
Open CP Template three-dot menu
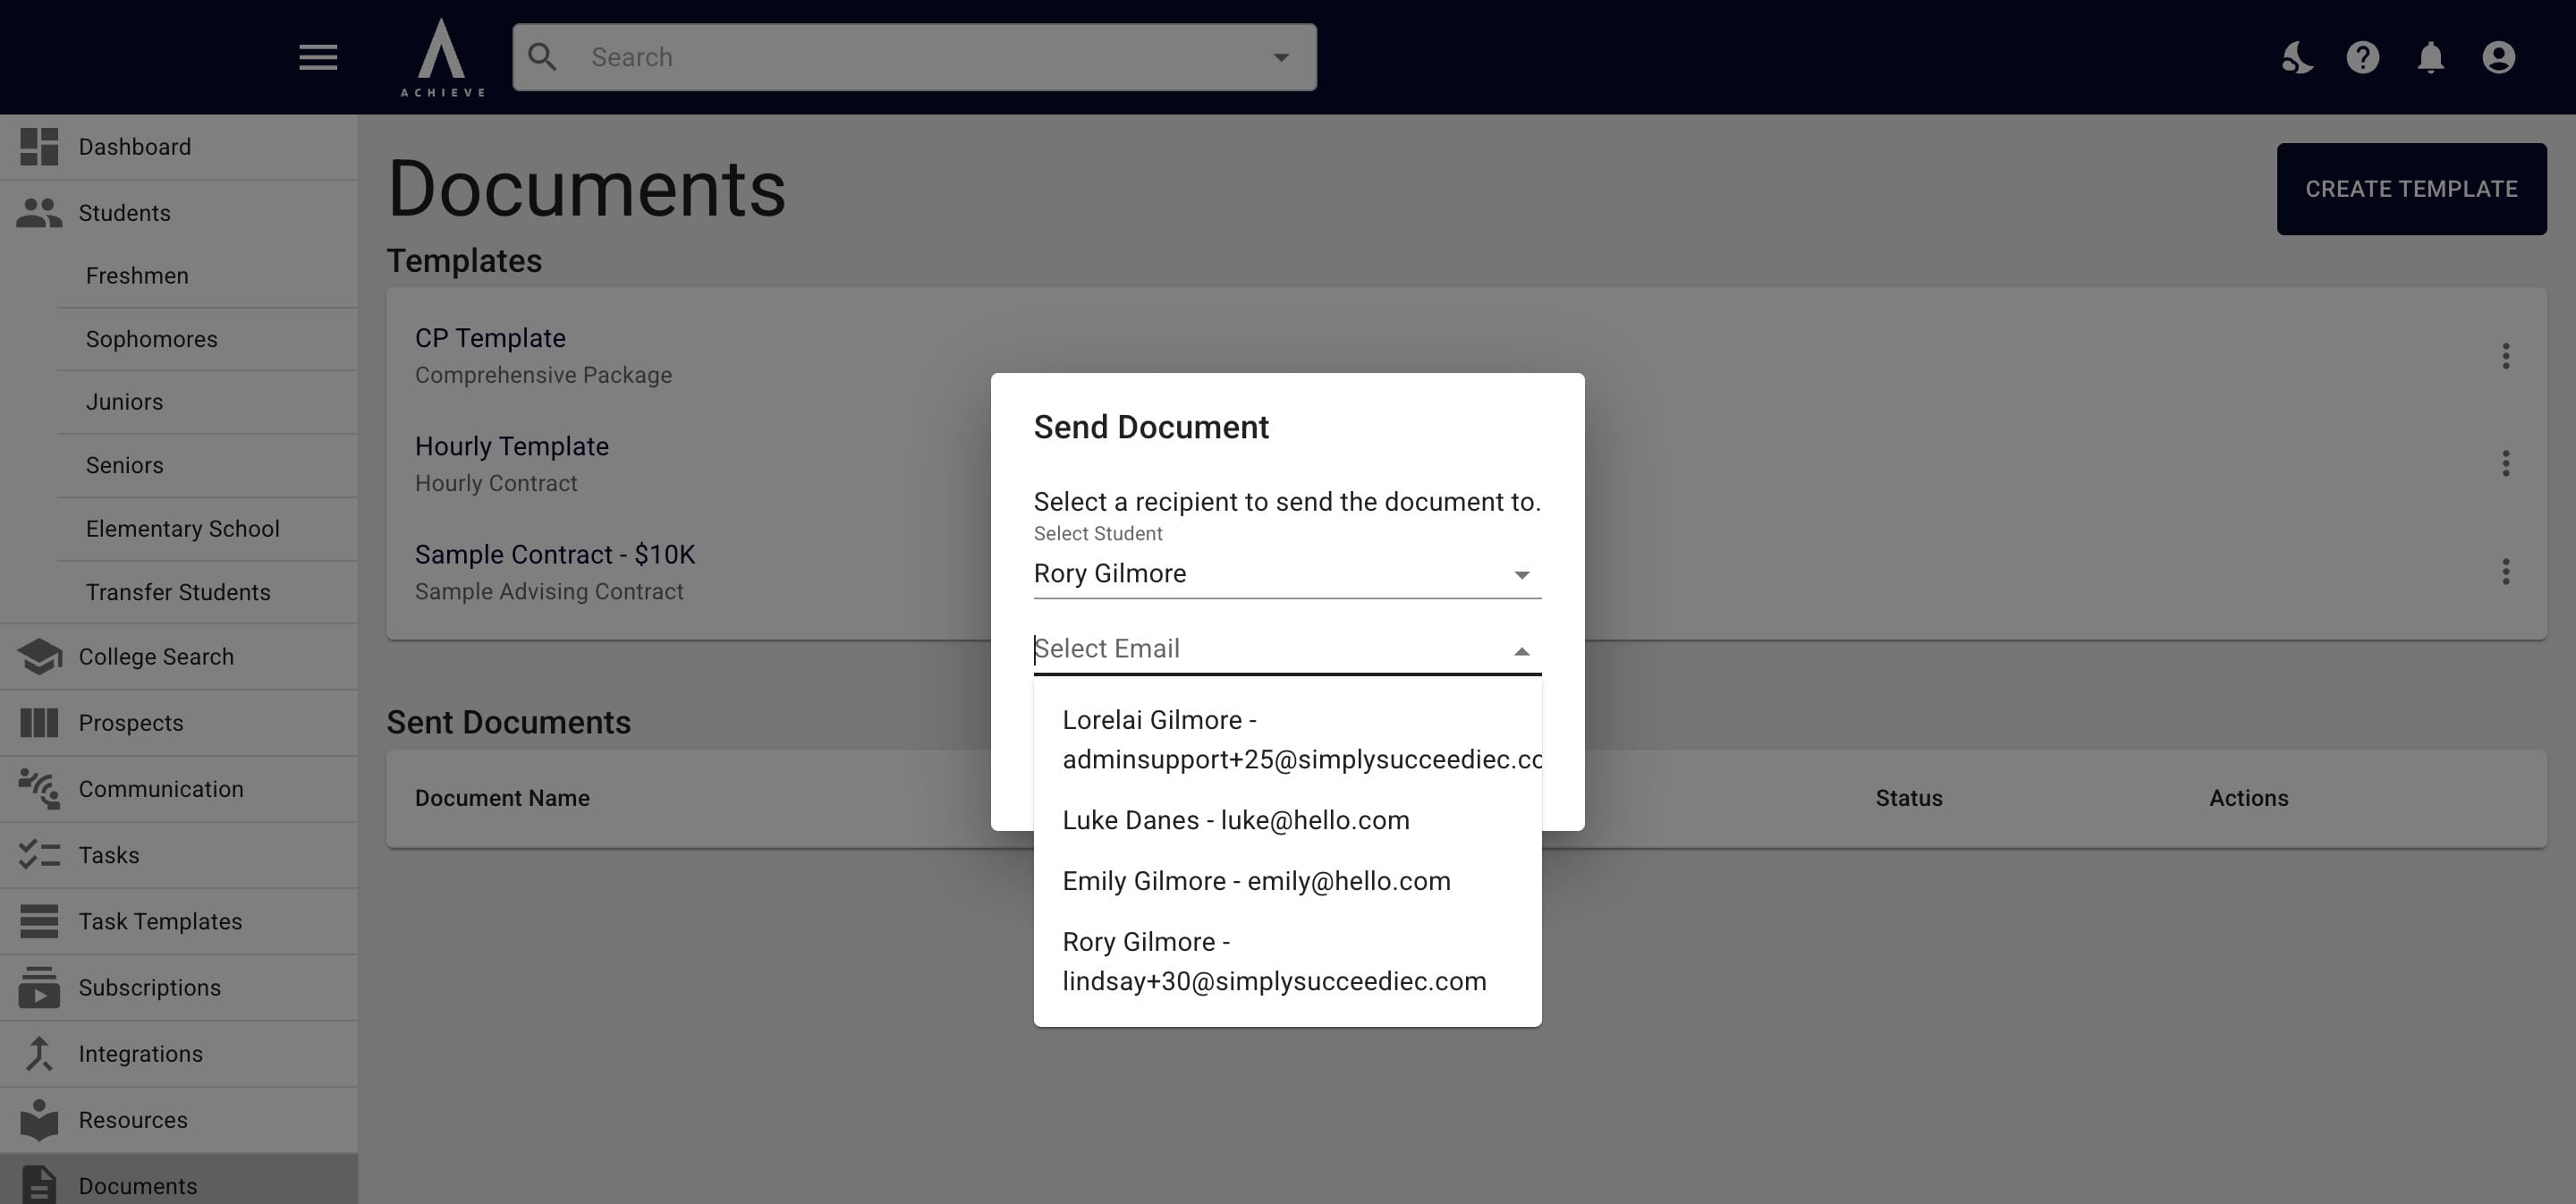click(x=2506, y=356)
